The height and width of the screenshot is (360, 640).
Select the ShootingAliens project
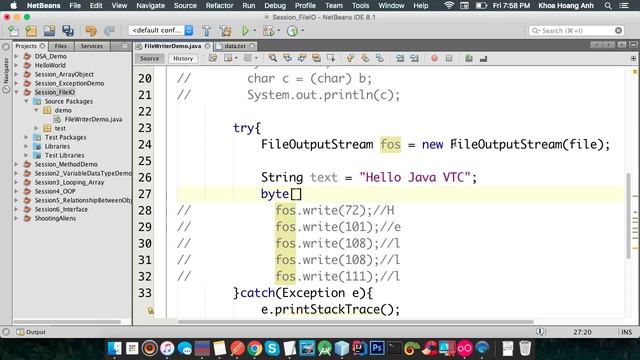pos(55,218)
